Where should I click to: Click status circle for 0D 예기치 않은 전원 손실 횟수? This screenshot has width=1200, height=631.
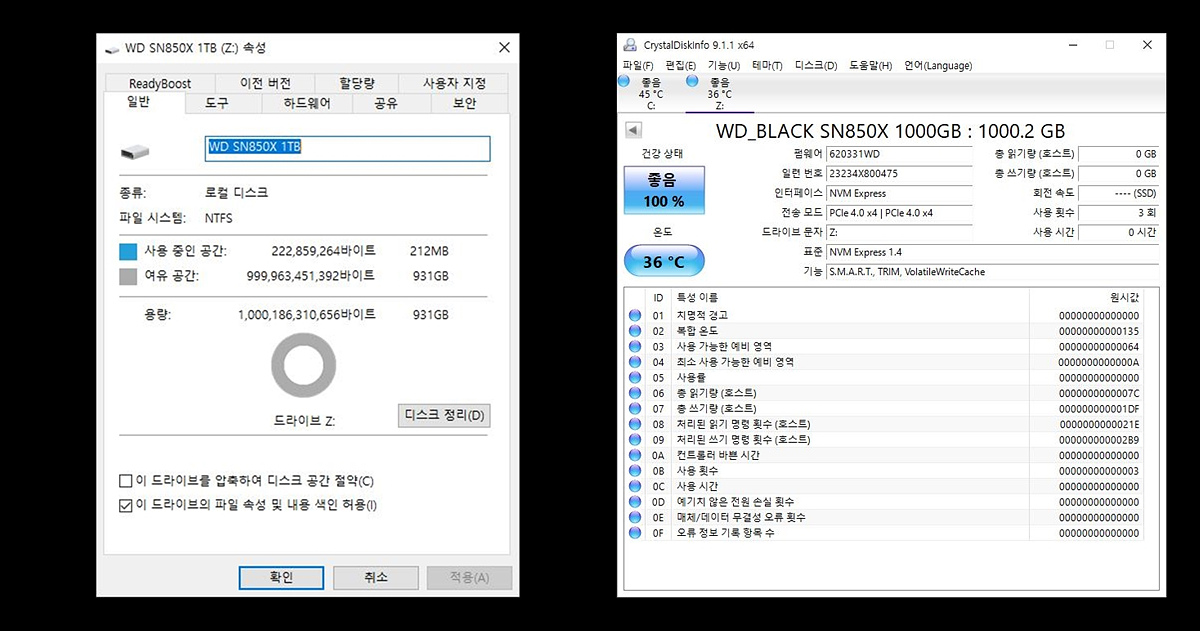[x=634, y=502]
